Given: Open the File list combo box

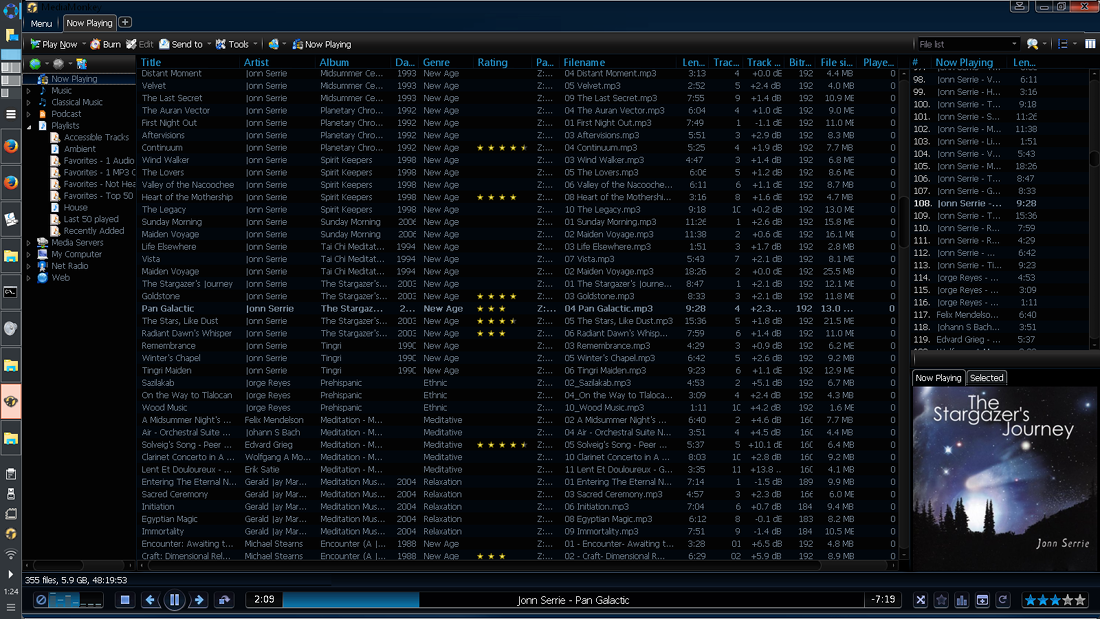Looking at the screenshot, I should pyautogui.click(x=967, y=44).
